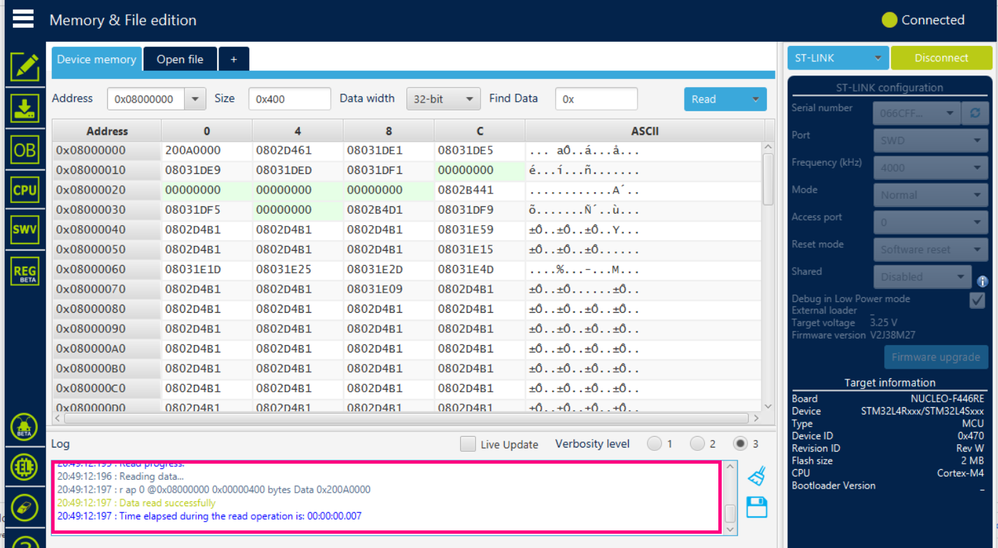Select cell value 08031E09
Screen dimensions: 998x548
click(388, 289)
